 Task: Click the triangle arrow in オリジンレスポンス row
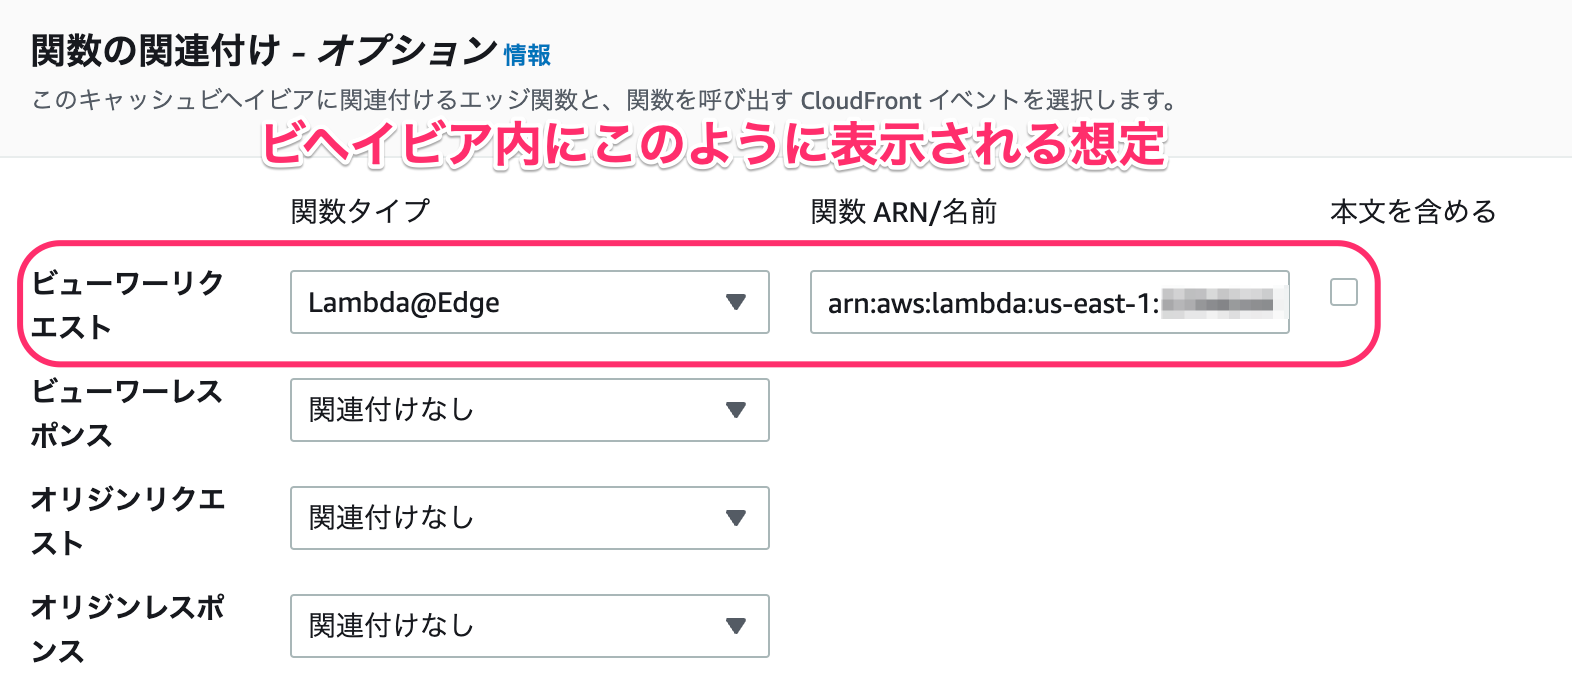coord(736,626)
